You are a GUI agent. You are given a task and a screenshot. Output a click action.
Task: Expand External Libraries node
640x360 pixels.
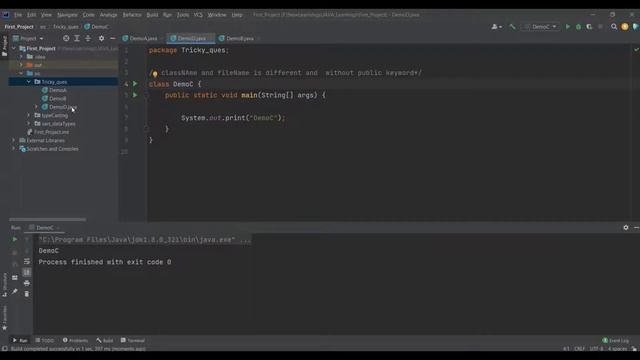14,140
